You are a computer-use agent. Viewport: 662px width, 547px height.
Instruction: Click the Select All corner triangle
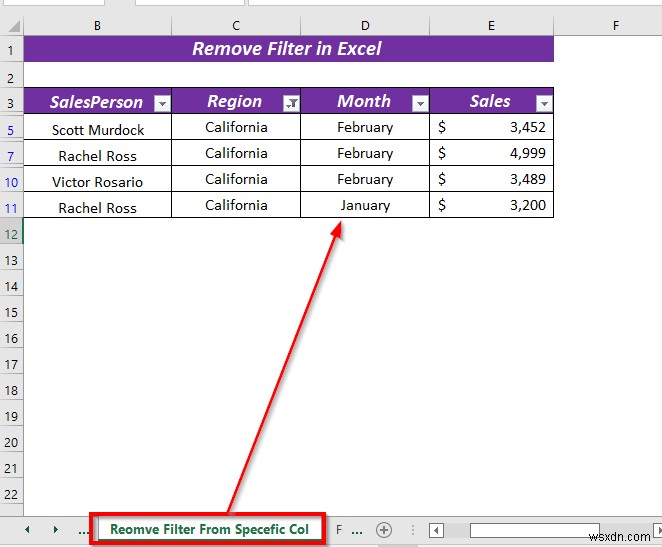[x=14, y=27]
